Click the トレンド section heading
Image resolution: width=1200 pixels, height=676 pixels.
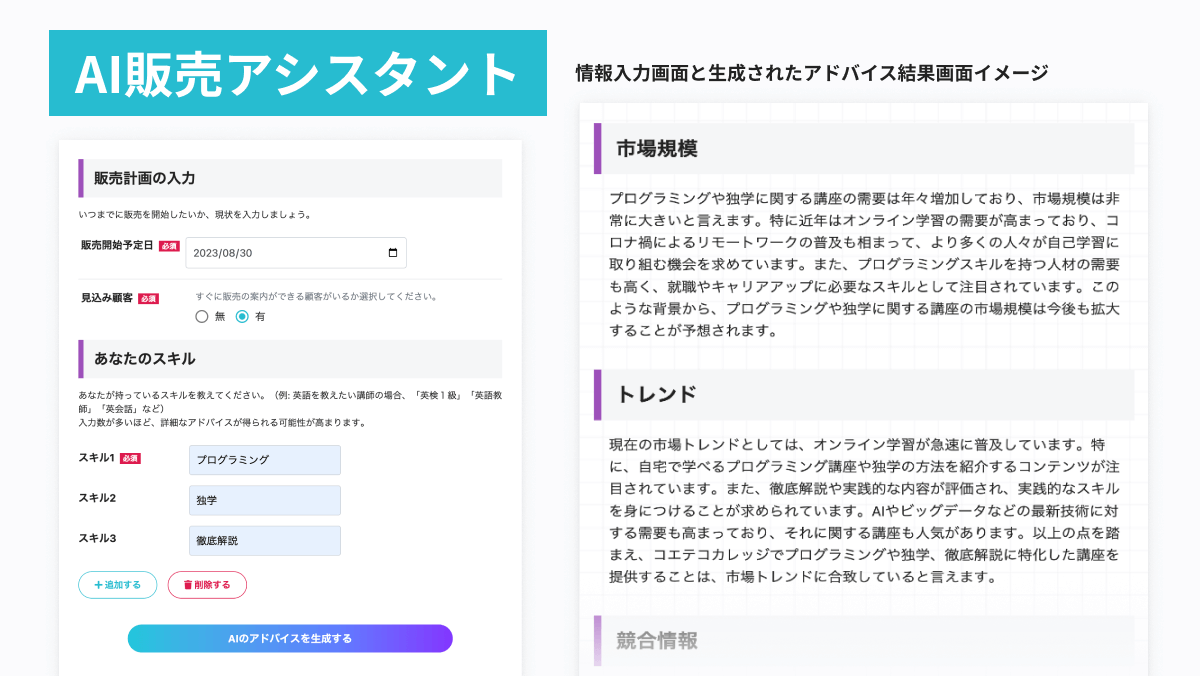(x=657, y=394)
